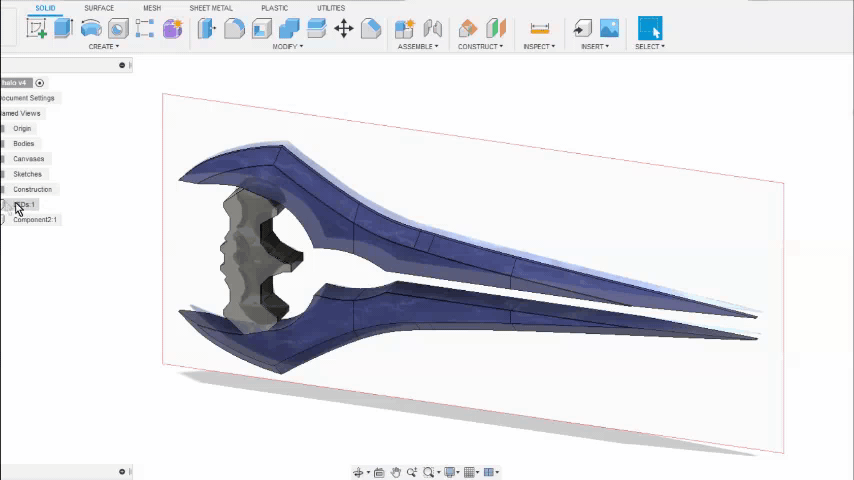This screenshot has width=854, height=480.
Task: Open the INSPECT dropdown menu
Action: [539, 47]
